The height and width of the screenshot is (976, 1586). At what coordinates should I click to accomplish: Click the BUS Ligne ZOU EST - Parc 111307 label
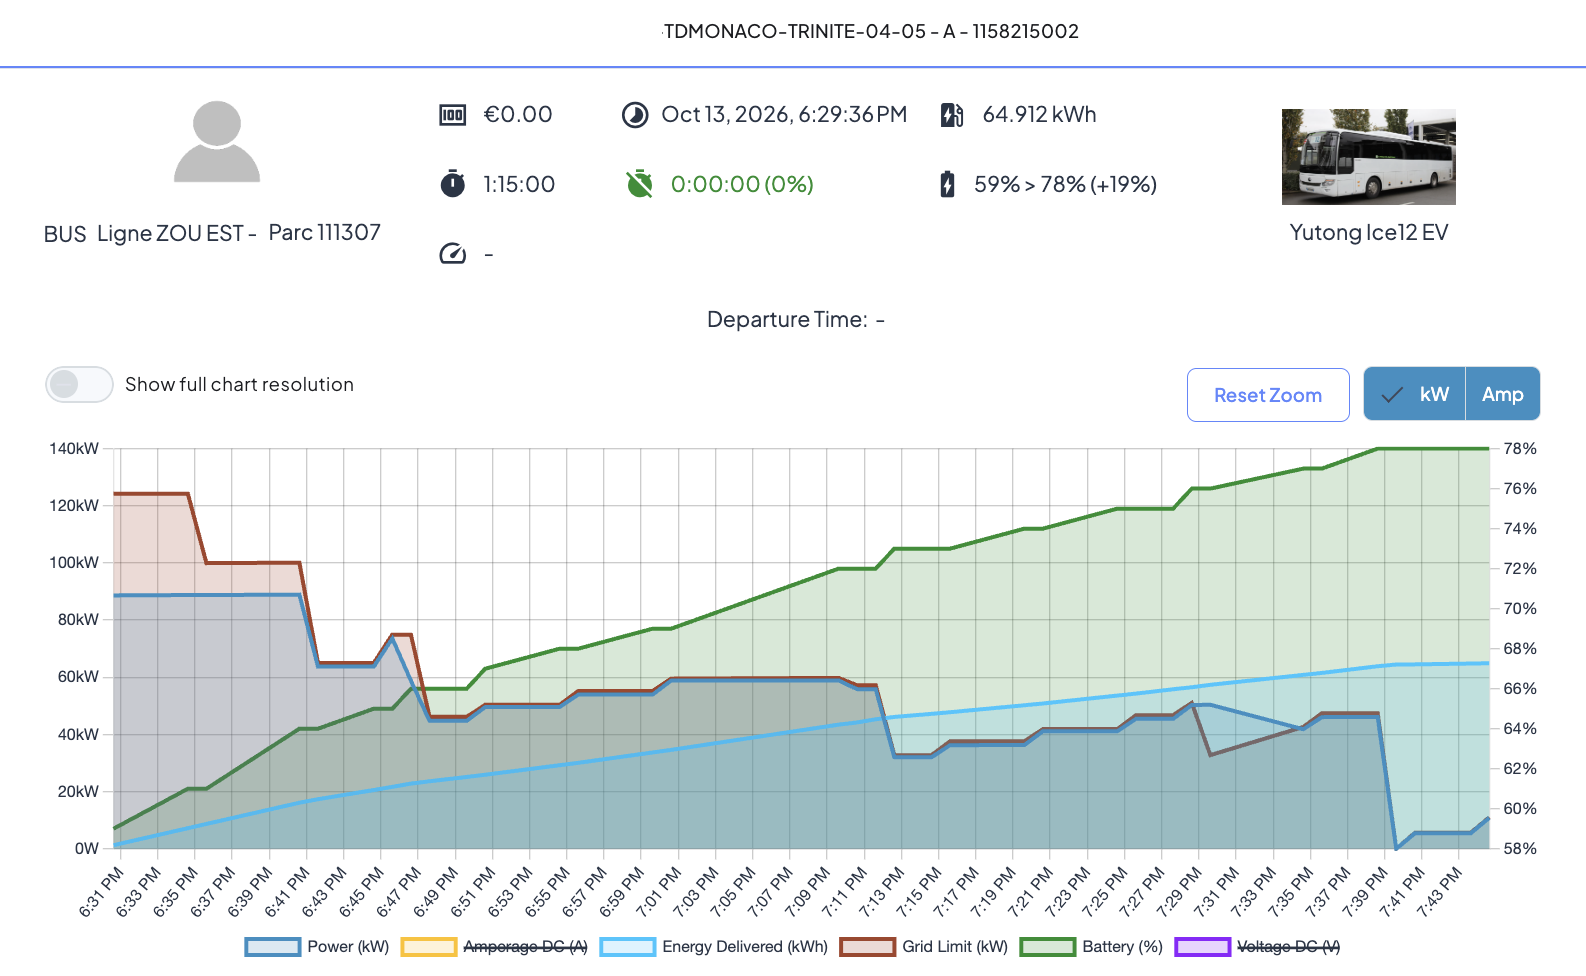point(212,233)
